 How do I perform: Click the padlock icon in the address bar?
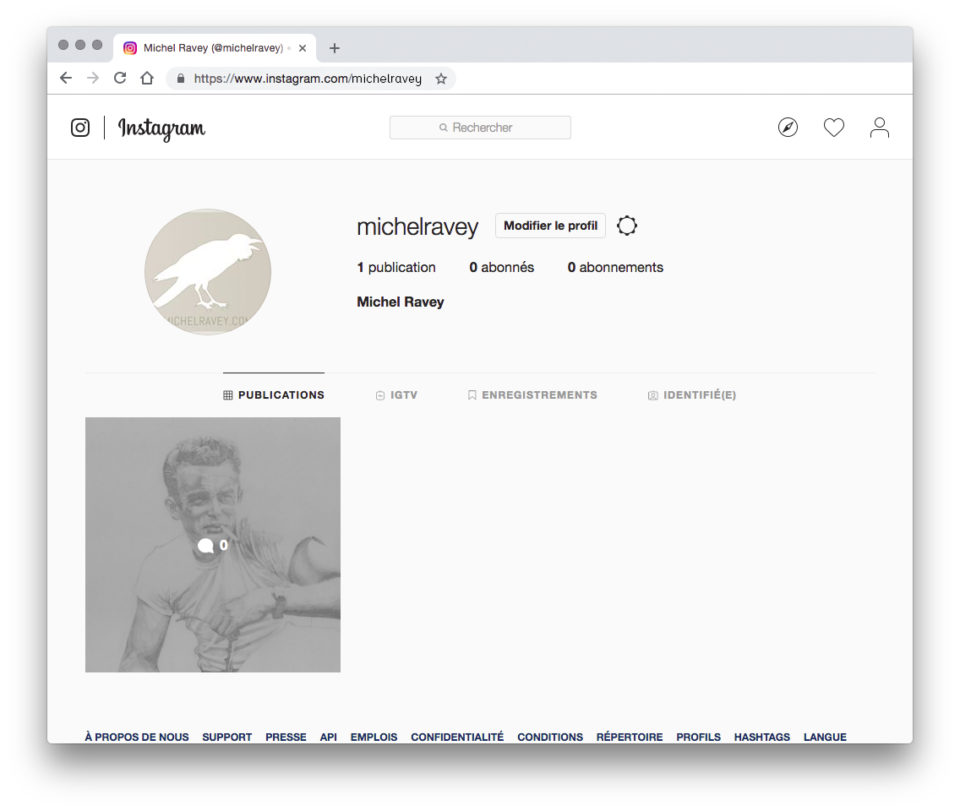[x=181, y=78]
